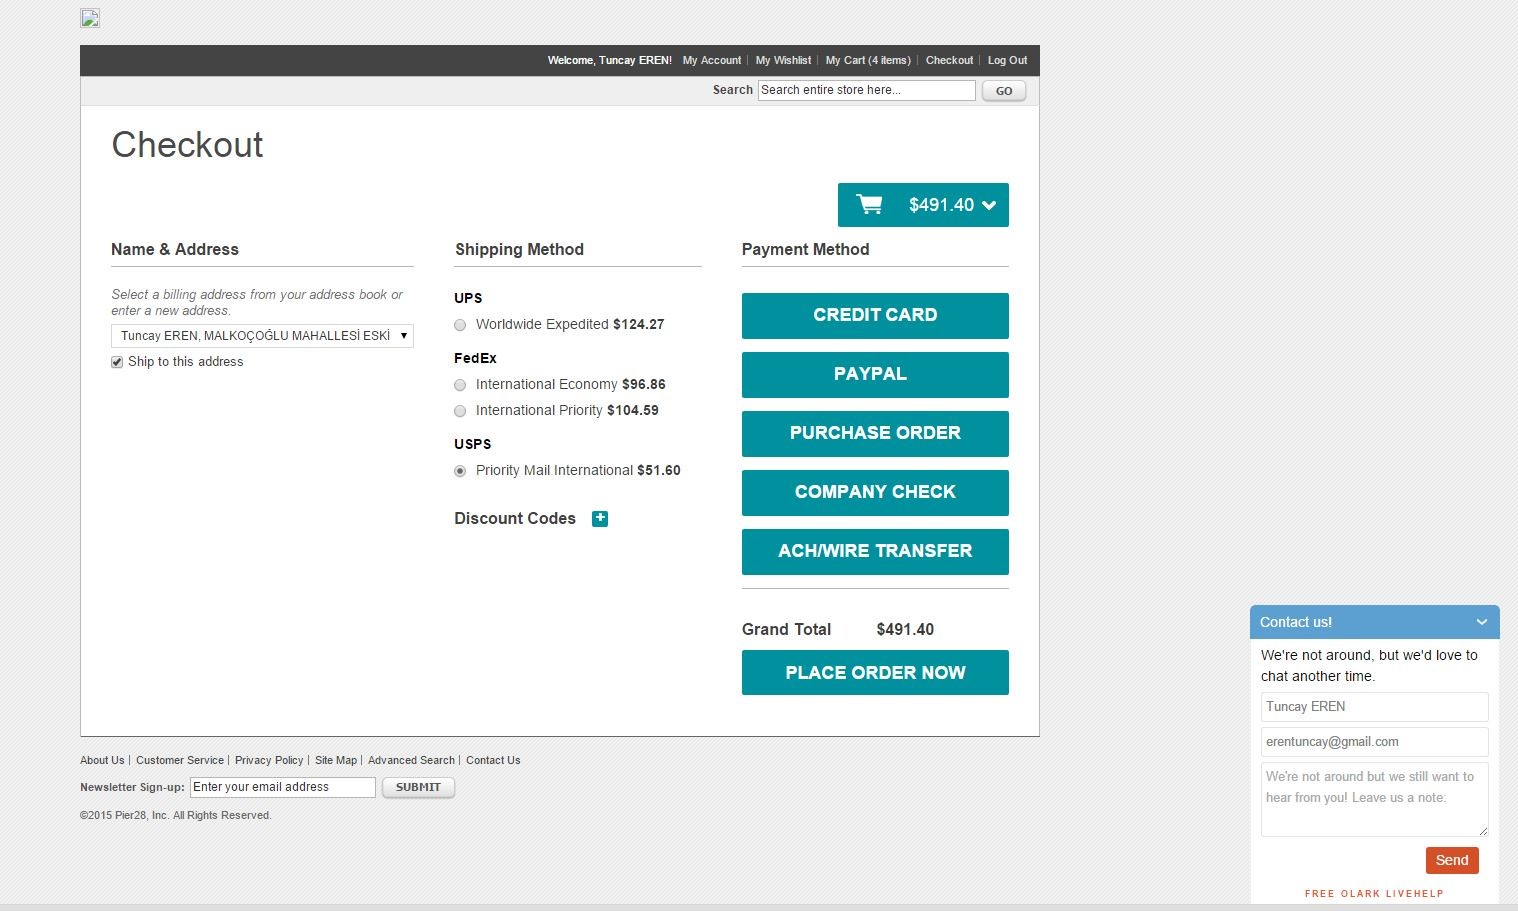
Task: Click the chat message textarea
Action: coord(1374,799)
